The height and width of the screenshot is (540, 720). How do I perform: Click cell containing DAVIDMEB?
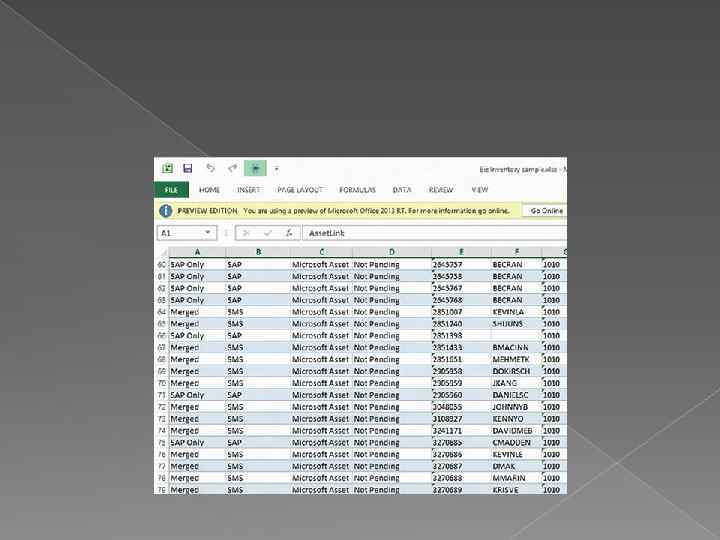point(517,431)
